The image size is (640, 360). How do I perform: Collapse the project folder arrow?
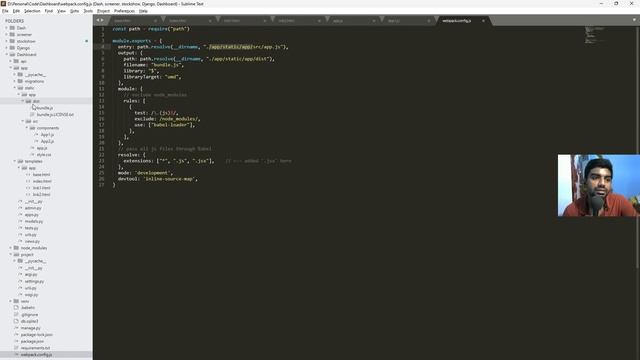pos(11,254)
